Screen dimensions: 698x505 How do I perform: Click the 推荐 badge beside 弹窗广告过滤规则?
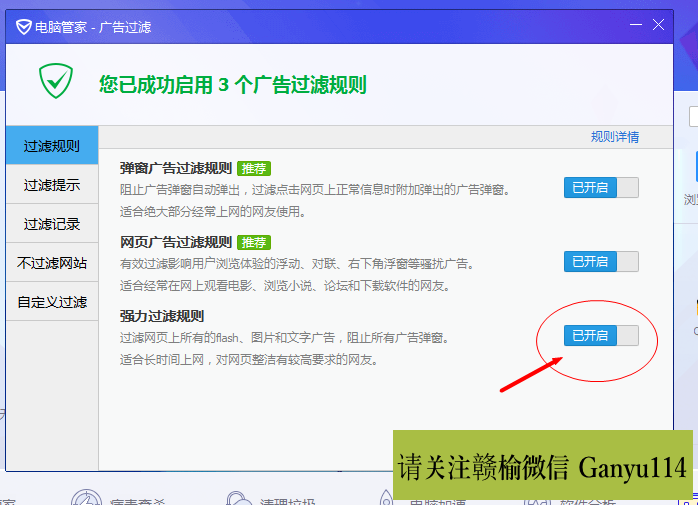(x=254, y=168)
